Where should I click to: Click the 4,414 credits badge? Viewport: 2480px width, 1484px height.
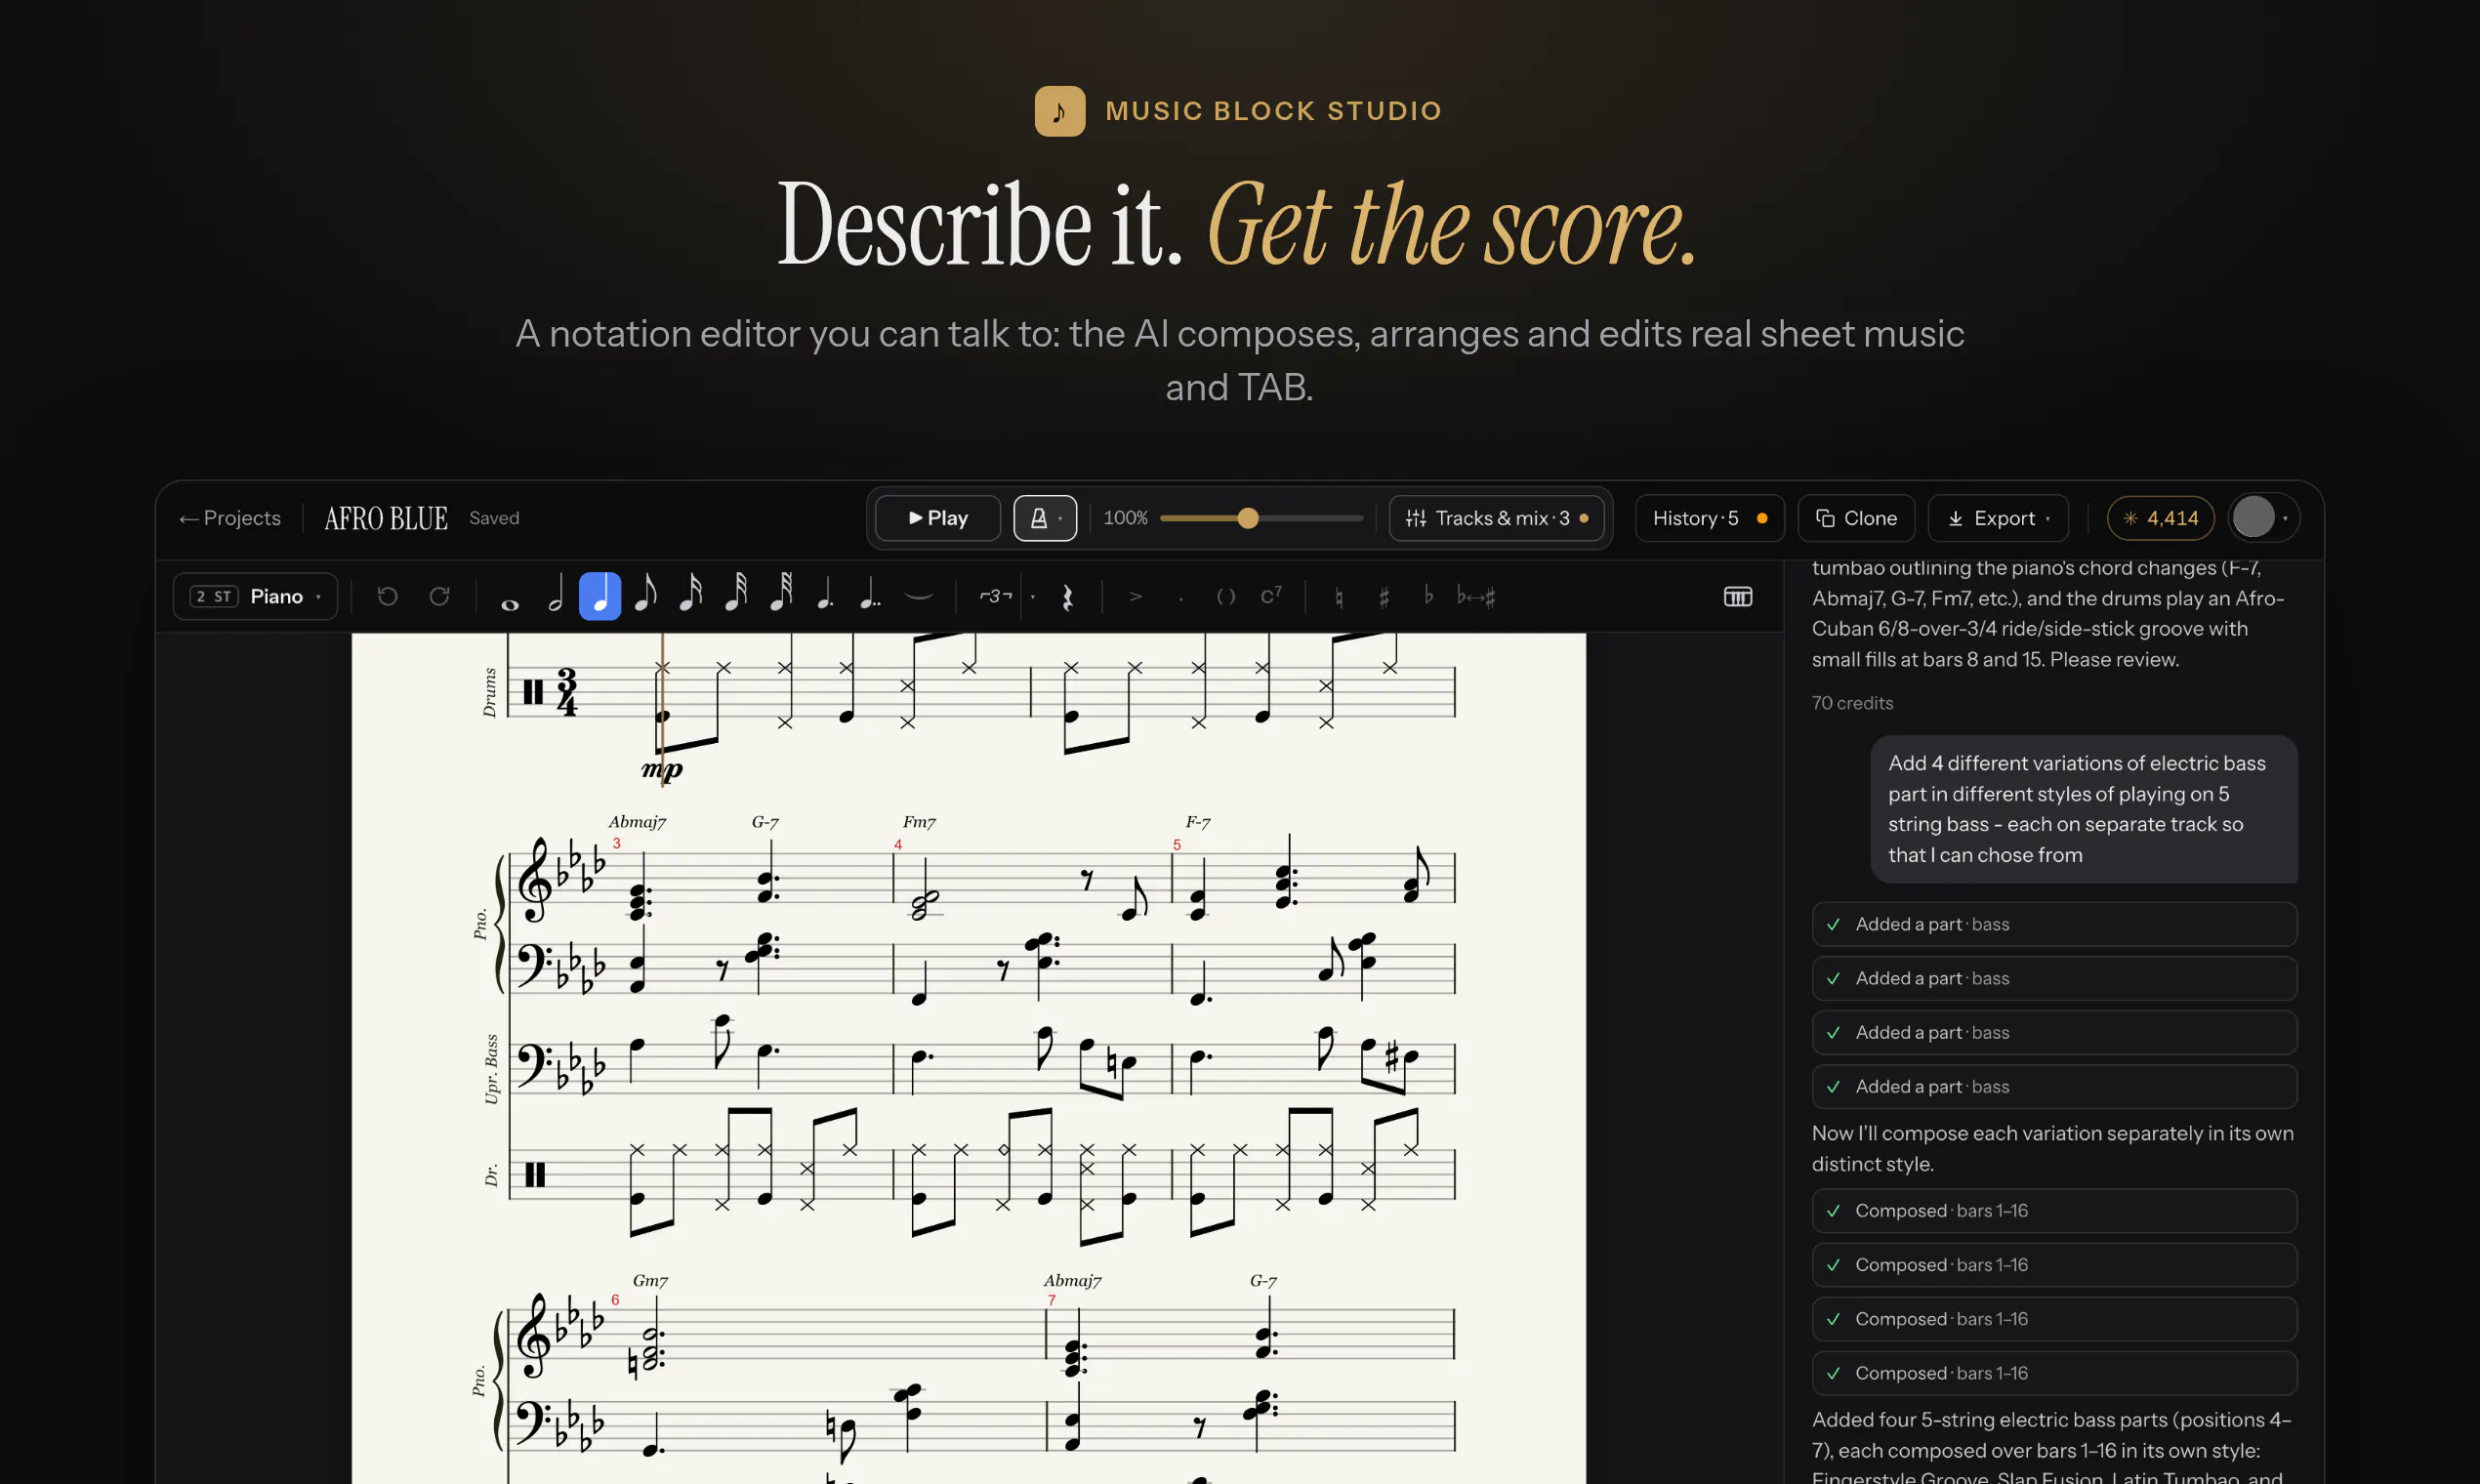(x=2161, y=518)
